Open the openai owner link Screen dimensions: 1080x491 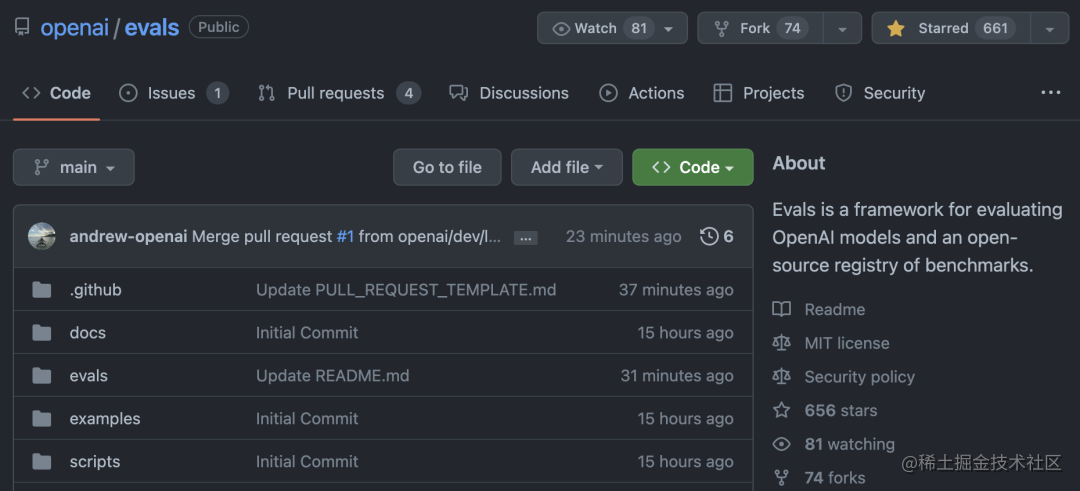[74, 28]
